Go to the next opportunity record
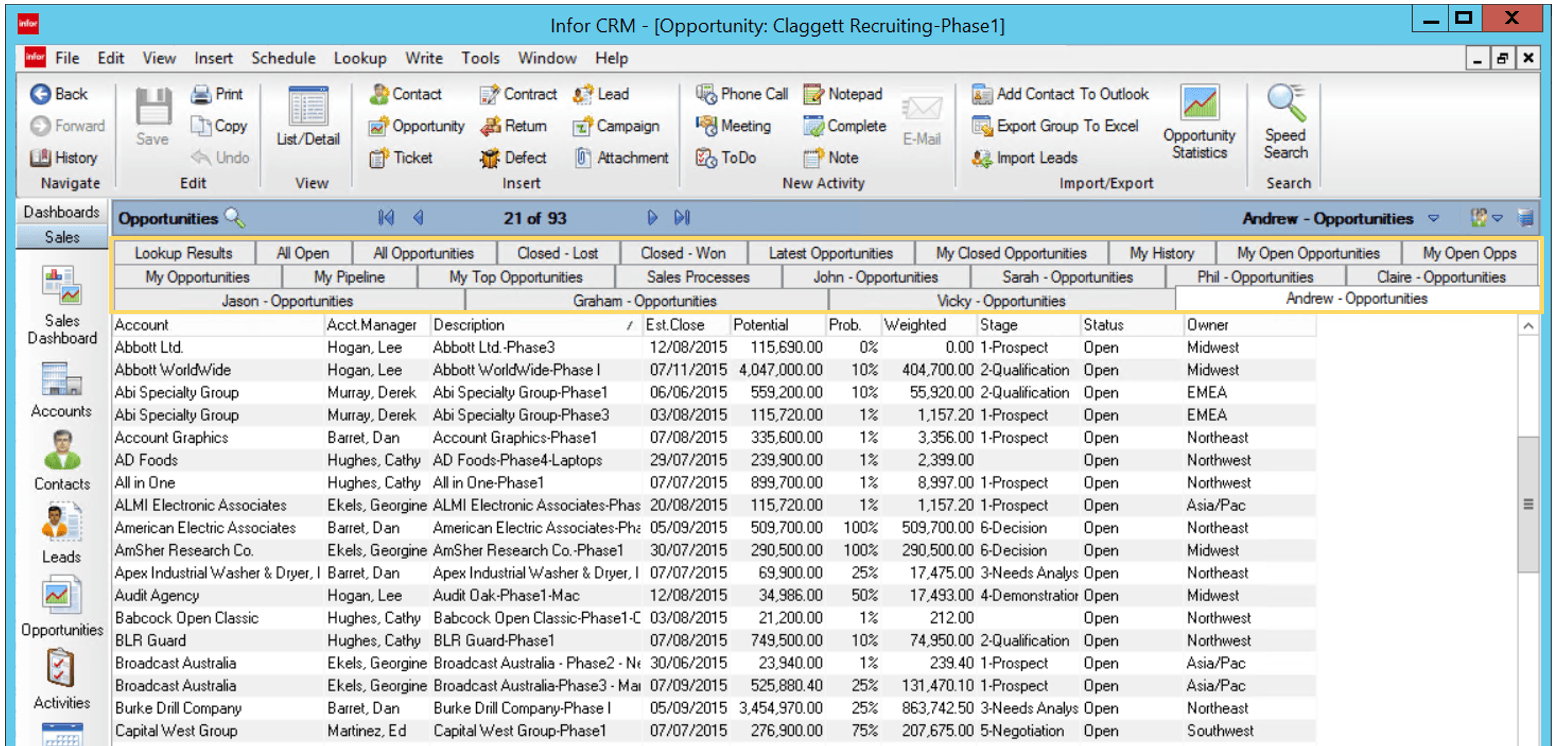 pos(652,217)
